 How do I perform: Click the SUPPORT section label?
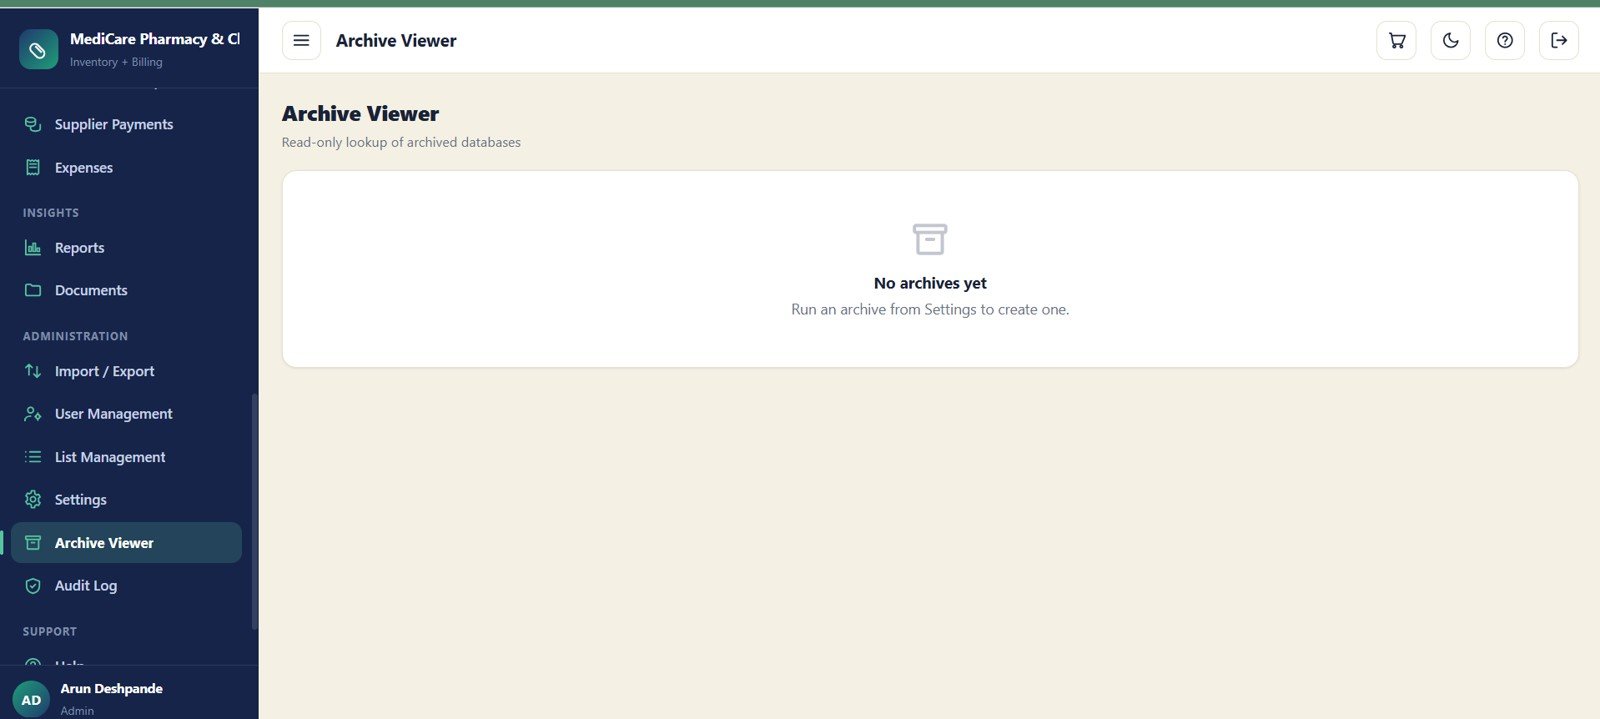(50, 632)
